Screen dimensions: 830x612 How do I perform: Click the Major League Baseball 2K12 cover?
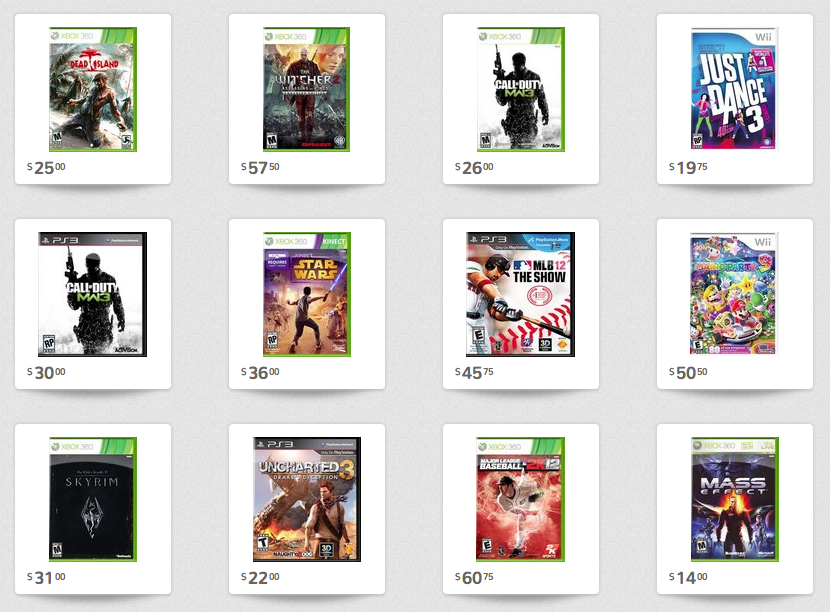521,499
